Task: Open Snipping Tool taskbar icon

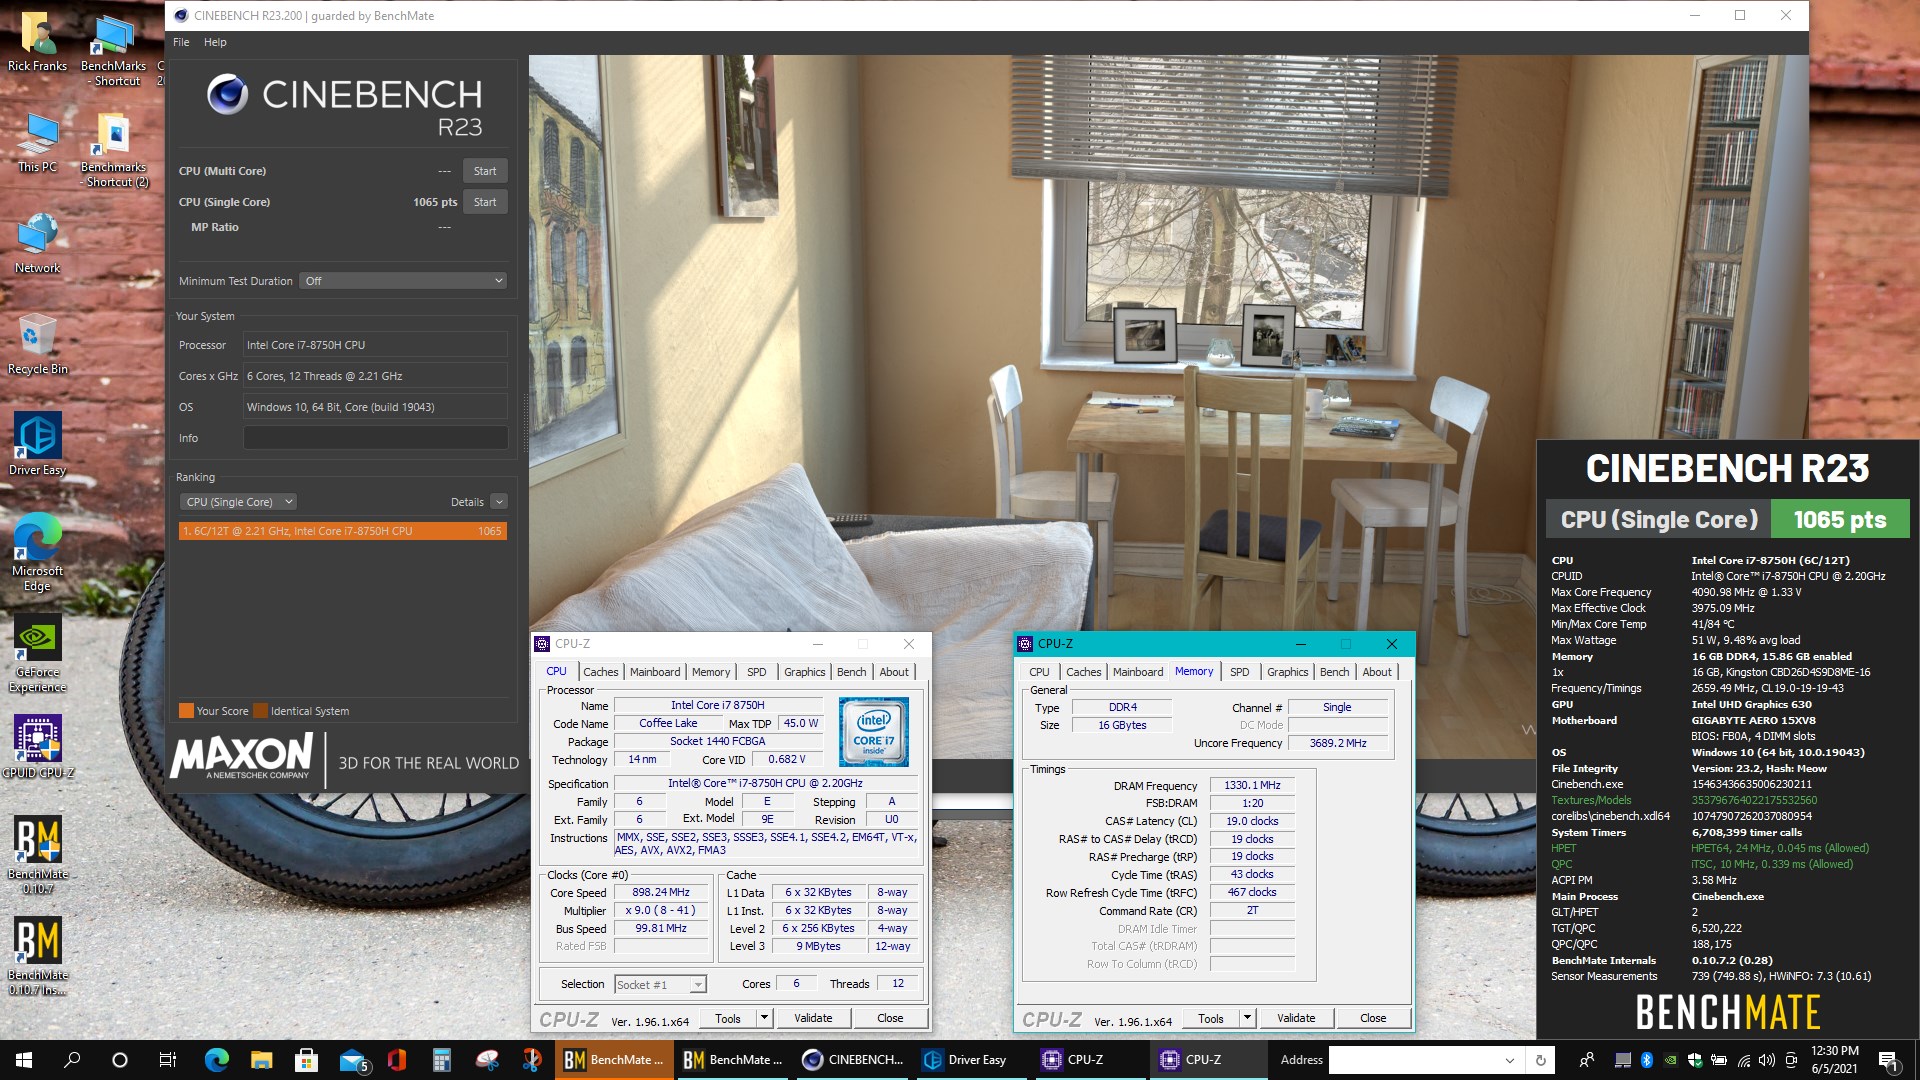Action: (487, 1060)
